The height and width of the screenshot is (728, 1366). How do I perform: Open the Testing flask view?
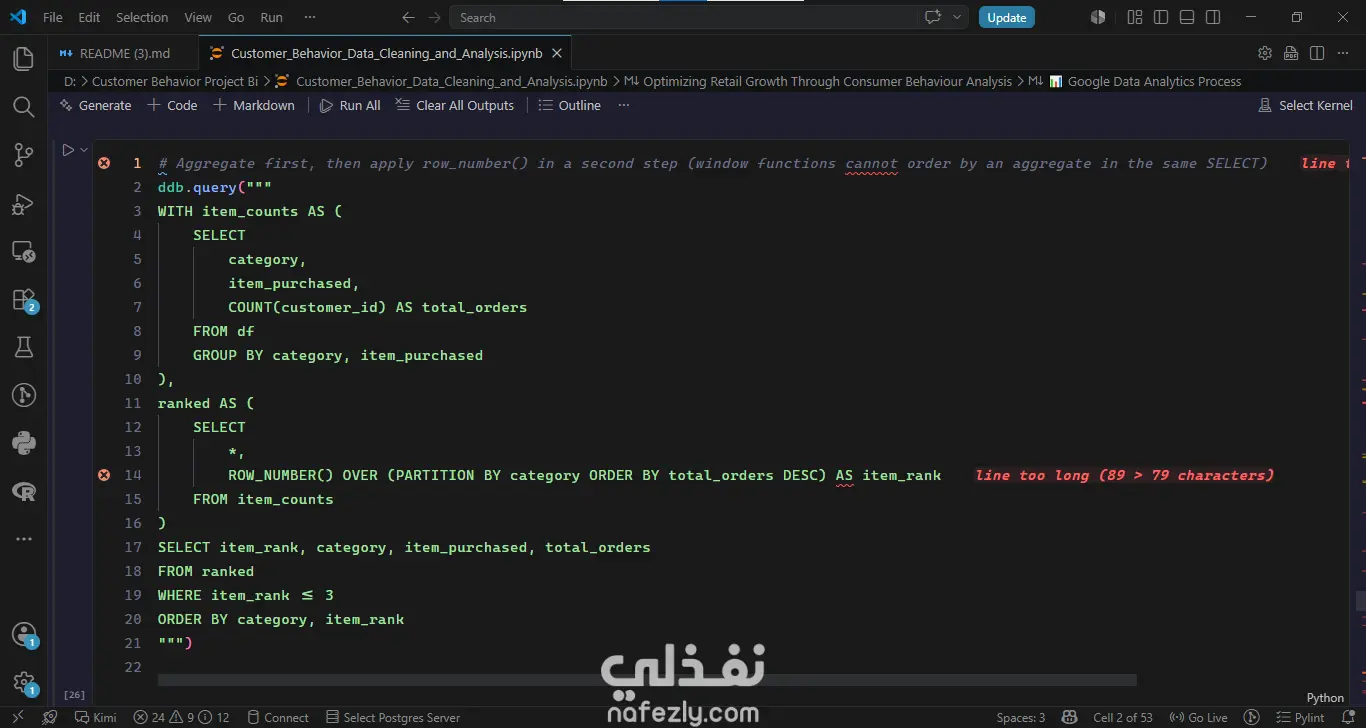point(24,347)
